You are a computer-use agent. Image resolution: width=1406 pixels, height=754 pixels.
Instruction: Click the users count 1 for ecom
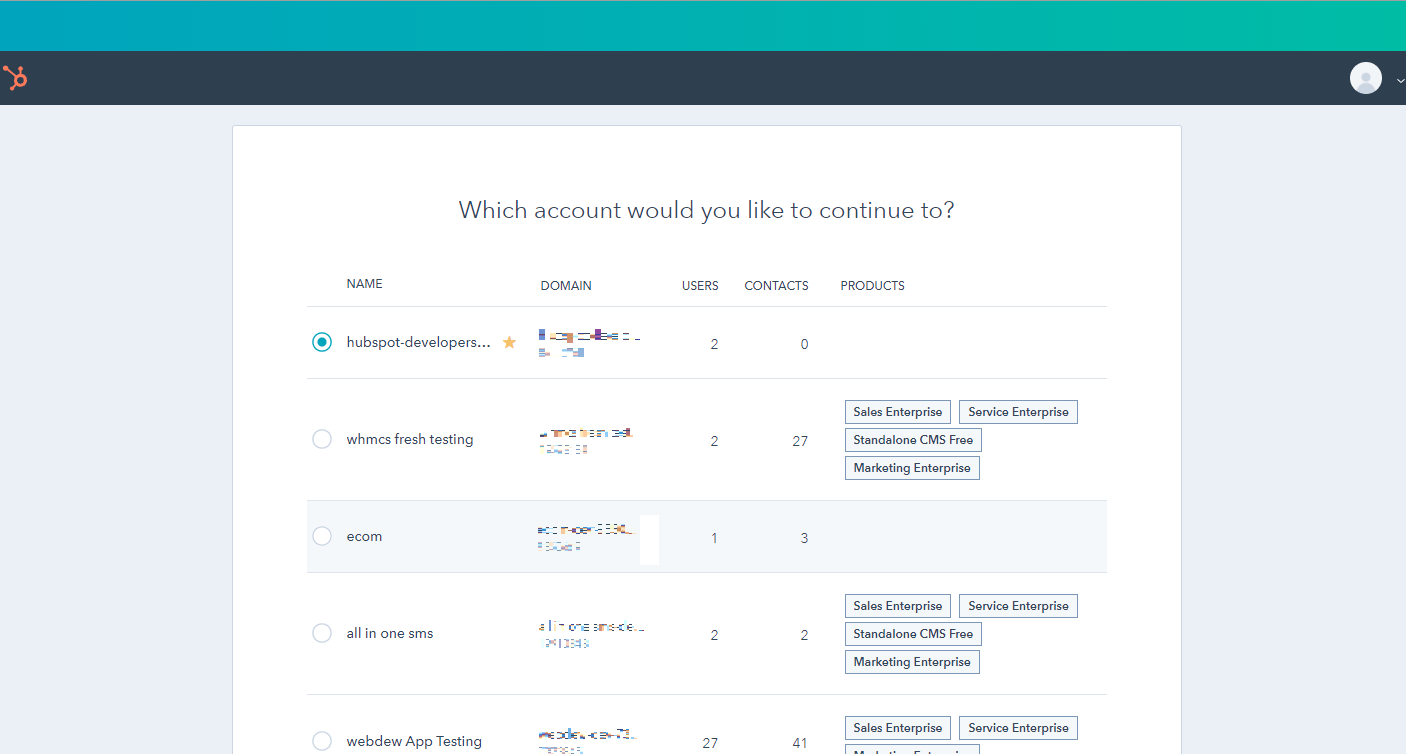(x=714, y=538)
